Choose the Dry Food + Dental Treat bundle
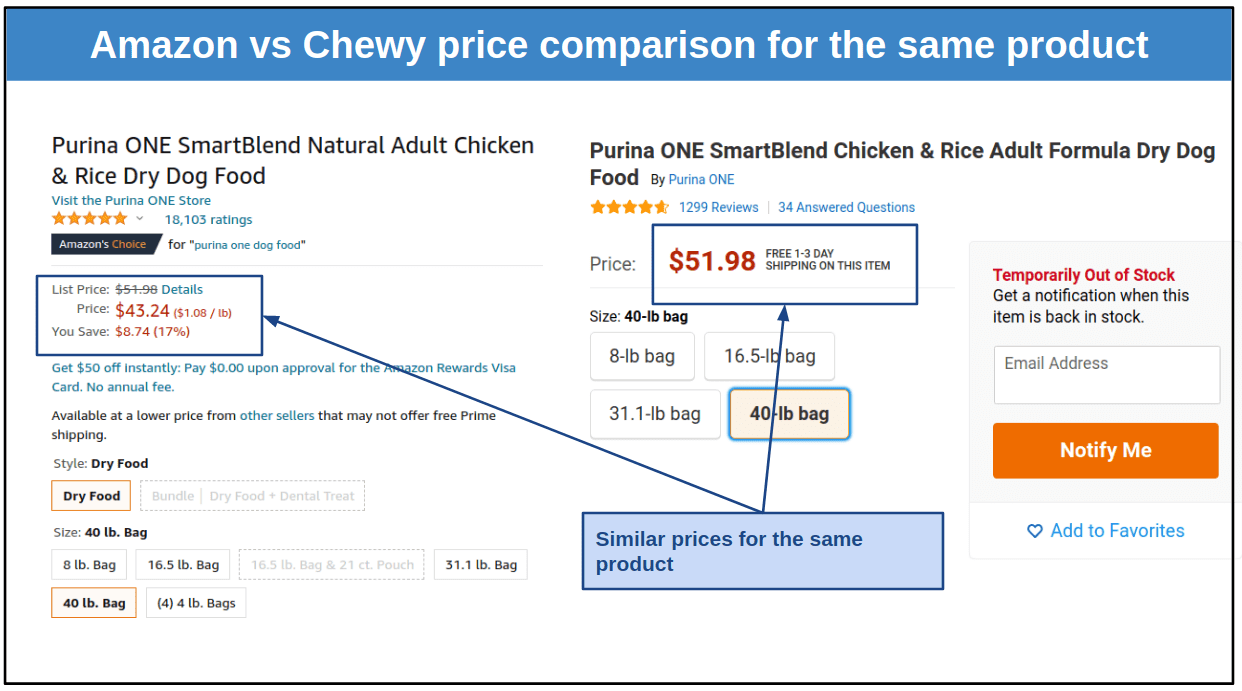This screenshot has width=1242, height=691. click(252, 496)
